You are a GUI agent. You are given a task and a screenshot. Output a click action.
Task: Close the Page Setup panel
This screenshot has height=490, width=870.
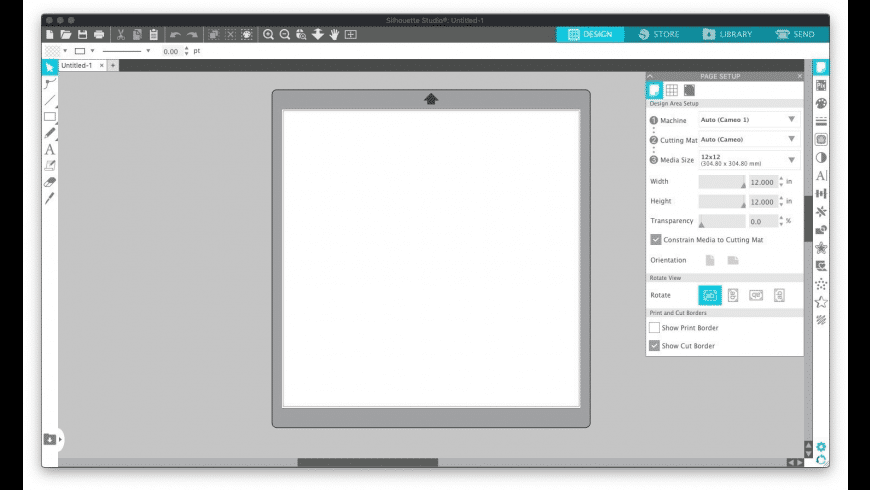pos(800,76)
